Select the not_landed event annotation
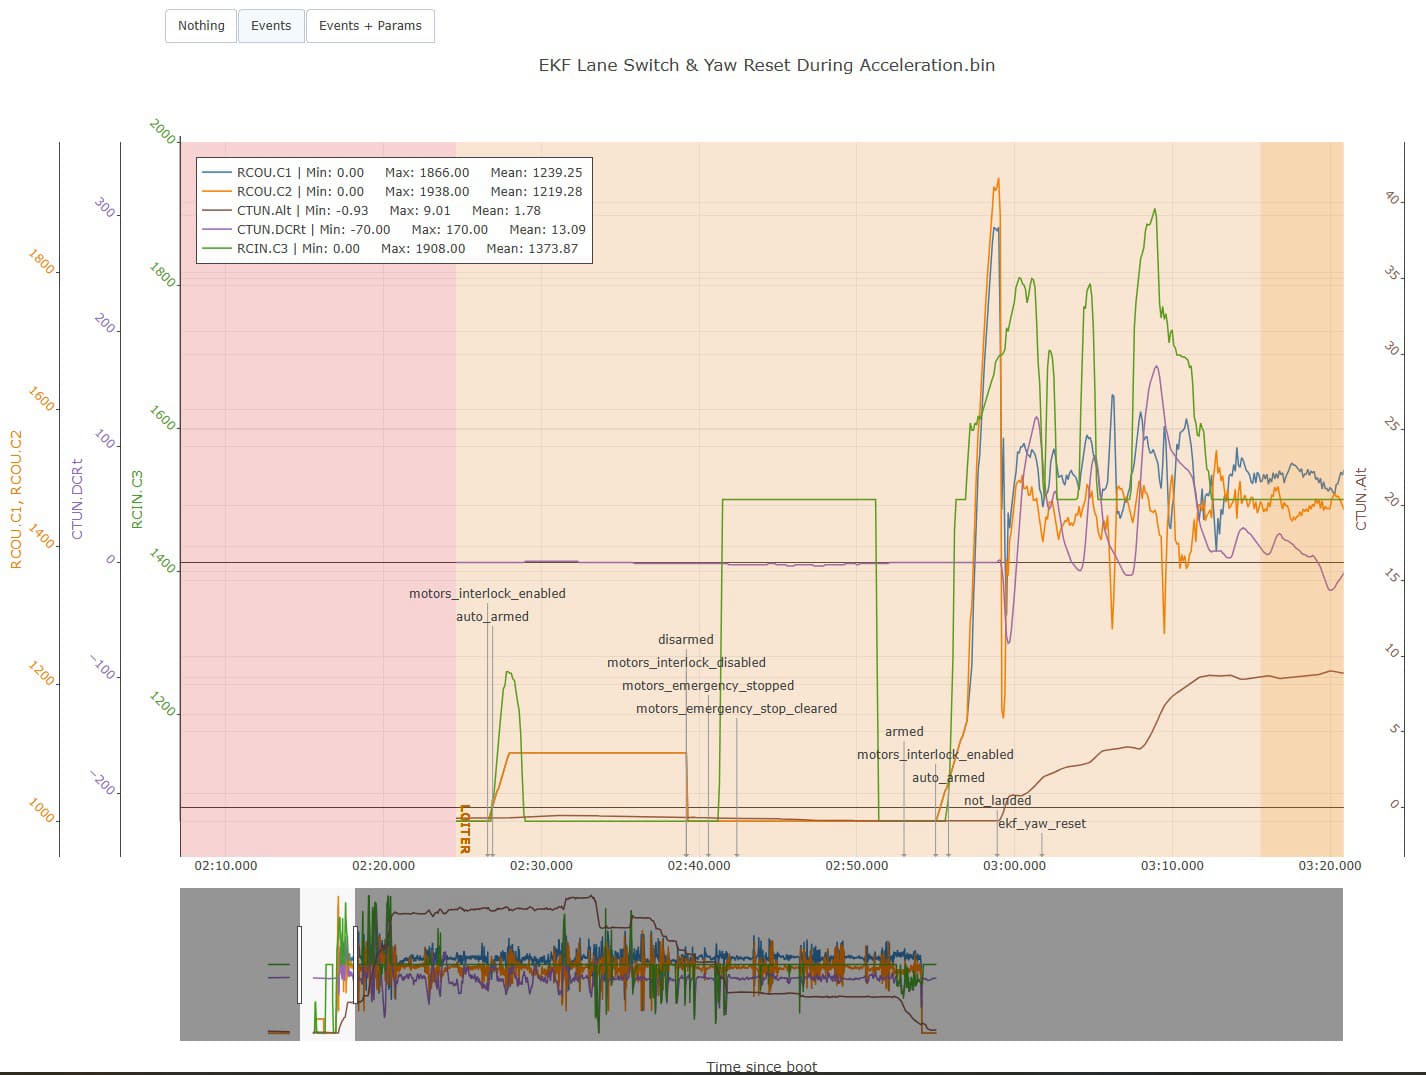The height and width of the screenshot is (1075, 1426). pyautogui.click(x=997, y=801)
